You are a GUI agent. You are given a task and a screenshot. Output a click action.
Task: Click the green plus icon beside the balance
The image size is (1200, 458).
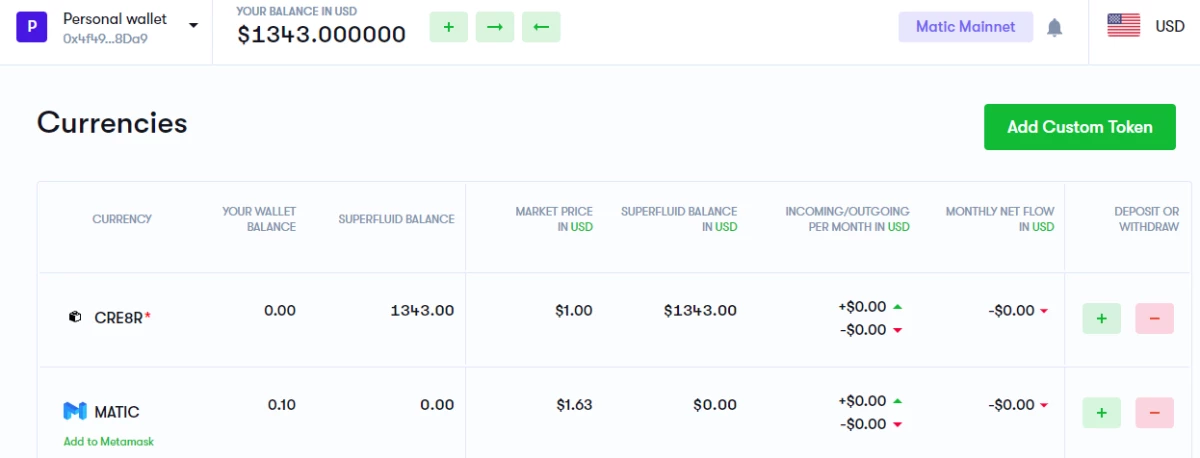(448, 27)
